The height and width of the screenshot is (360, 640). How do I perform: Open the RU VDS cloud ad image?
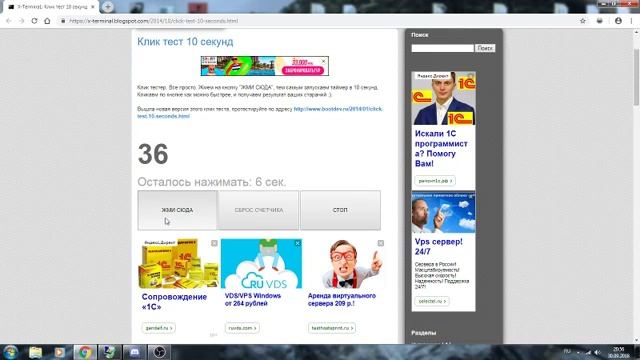pos(261,264)
